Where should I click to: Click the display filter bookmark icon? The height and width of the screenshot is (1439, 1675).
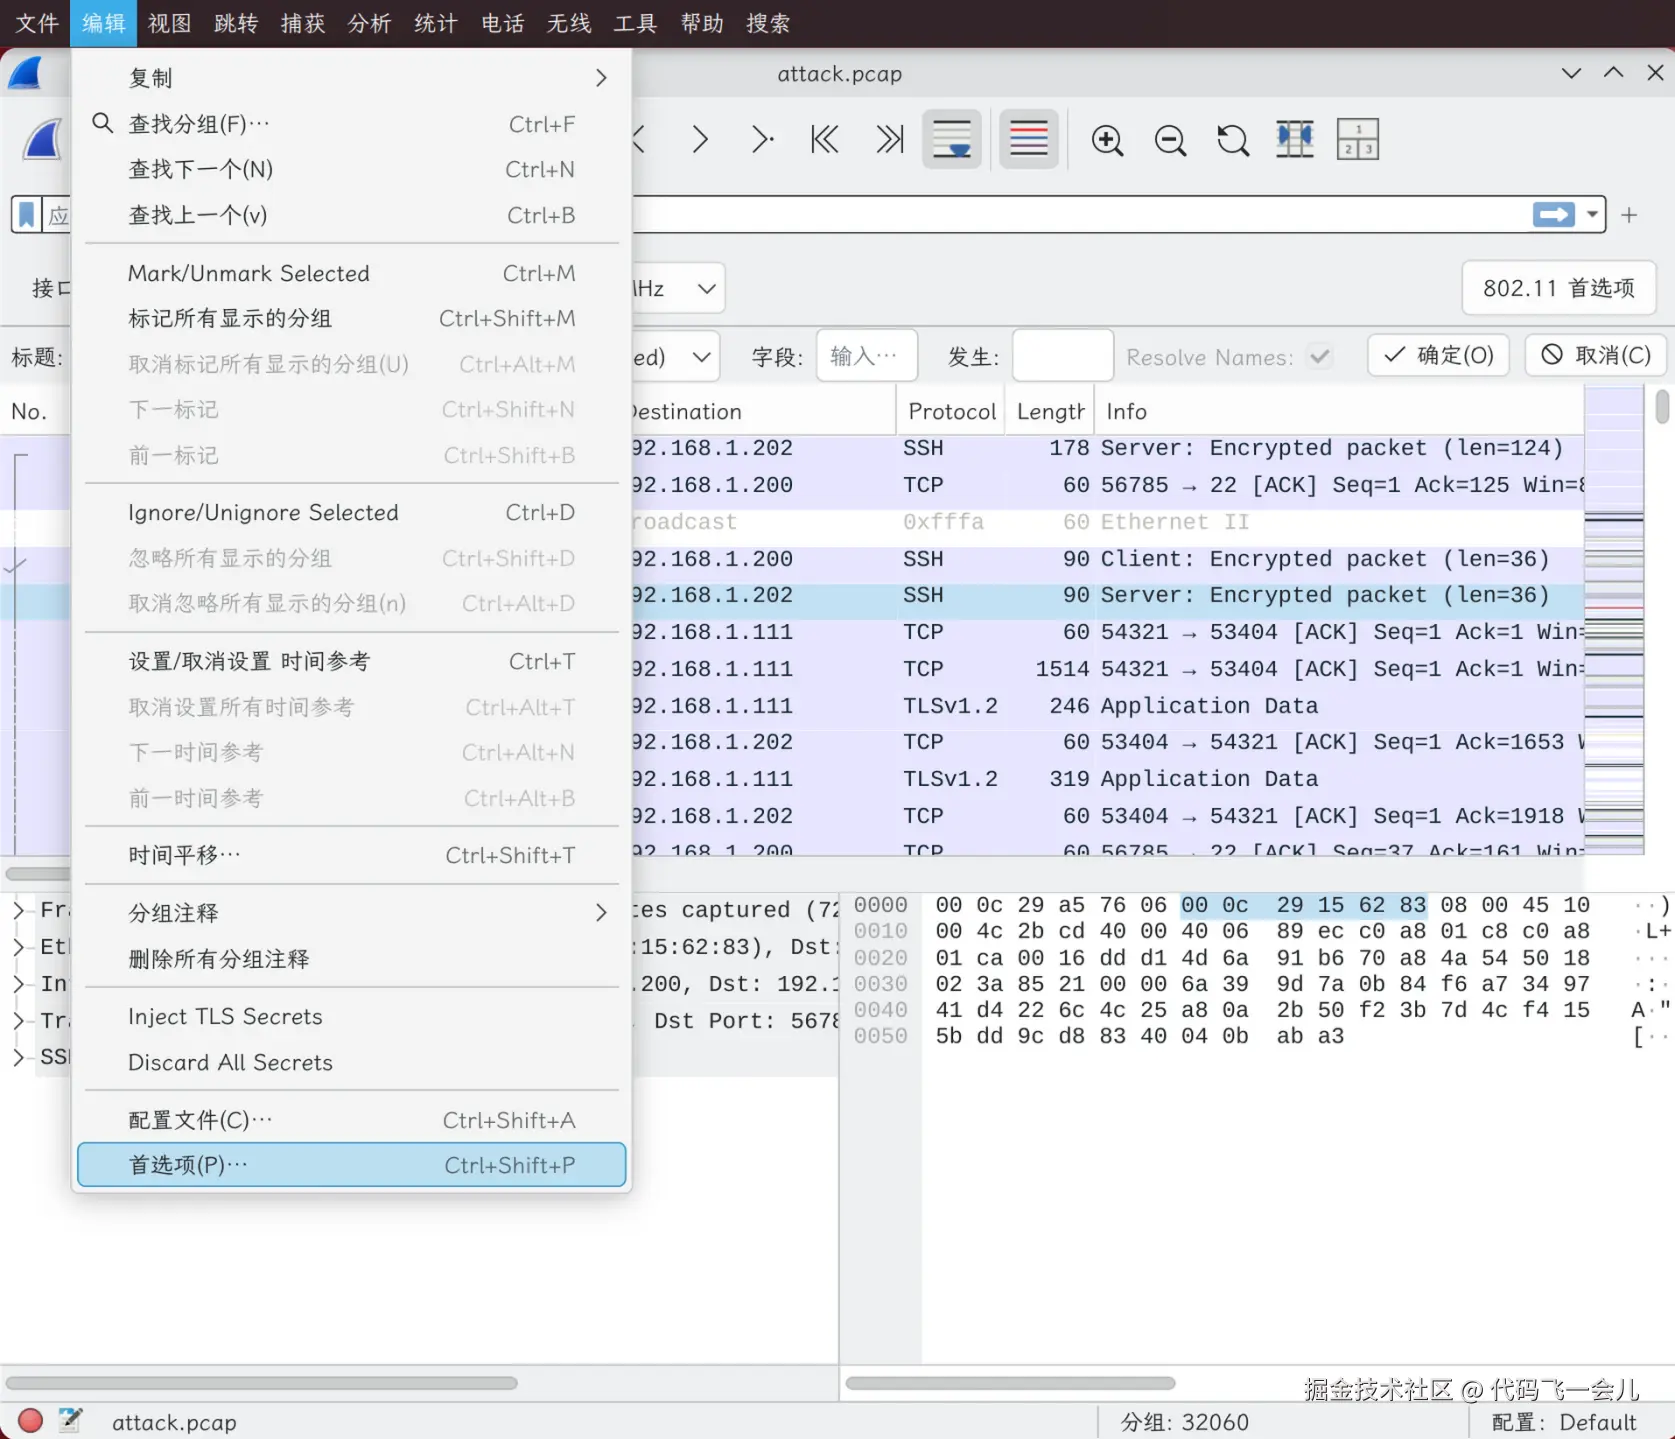coord(27,215)
